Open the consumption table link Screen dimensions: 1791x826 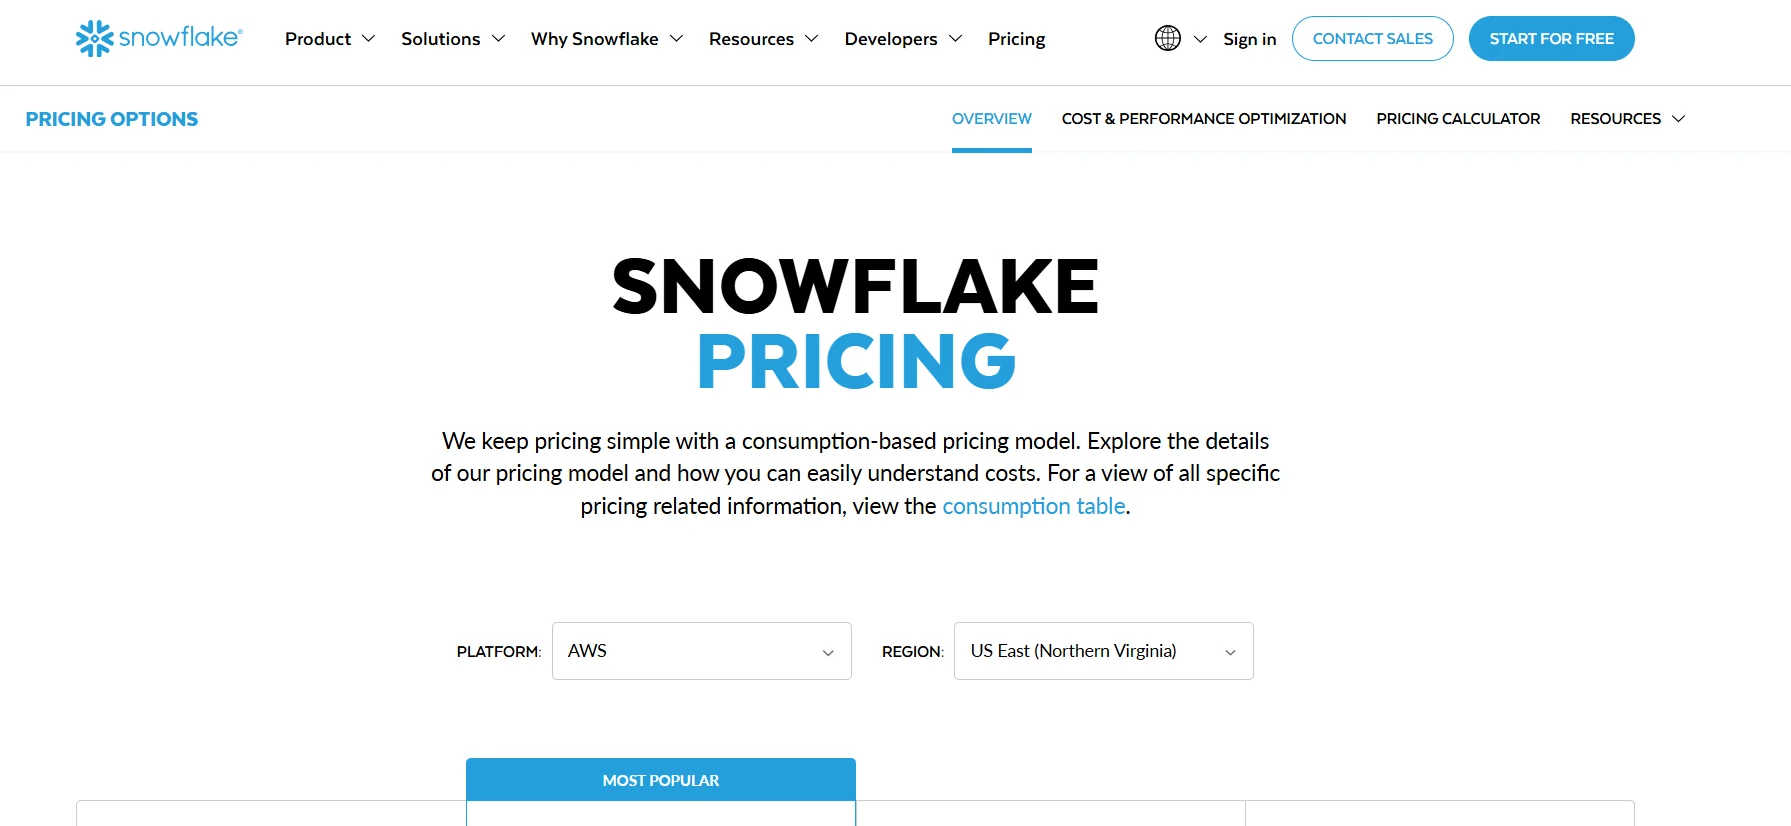point(1033,506)
